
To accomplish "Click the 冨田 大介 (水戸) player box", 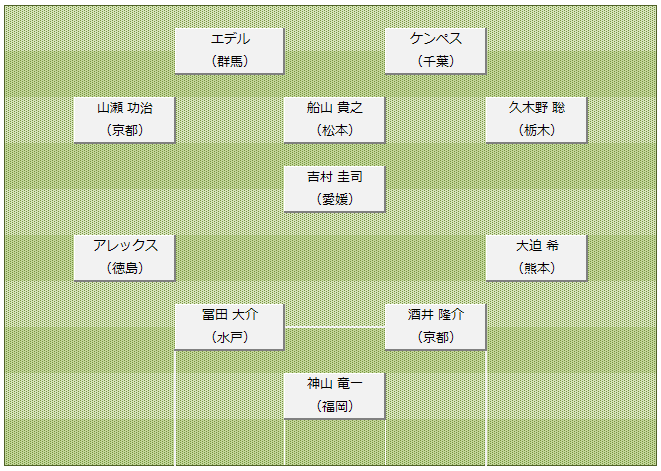I will click(x=229, y=327).
